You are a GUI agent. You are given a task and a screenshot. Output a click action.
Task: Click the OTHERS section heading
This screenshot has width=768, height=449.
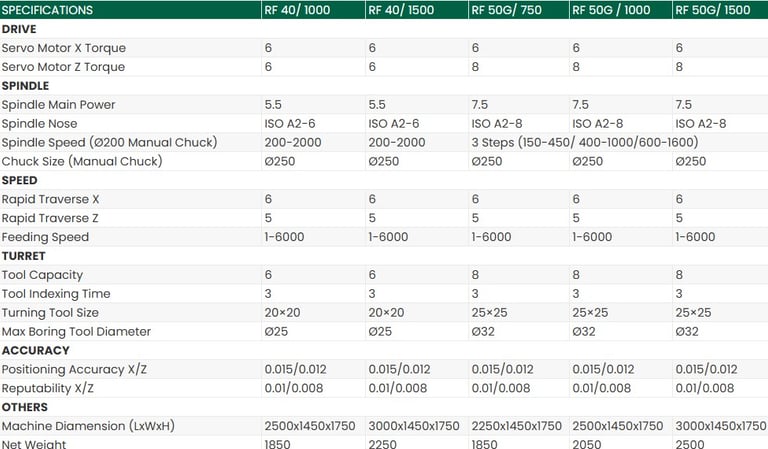pos(25,407)
